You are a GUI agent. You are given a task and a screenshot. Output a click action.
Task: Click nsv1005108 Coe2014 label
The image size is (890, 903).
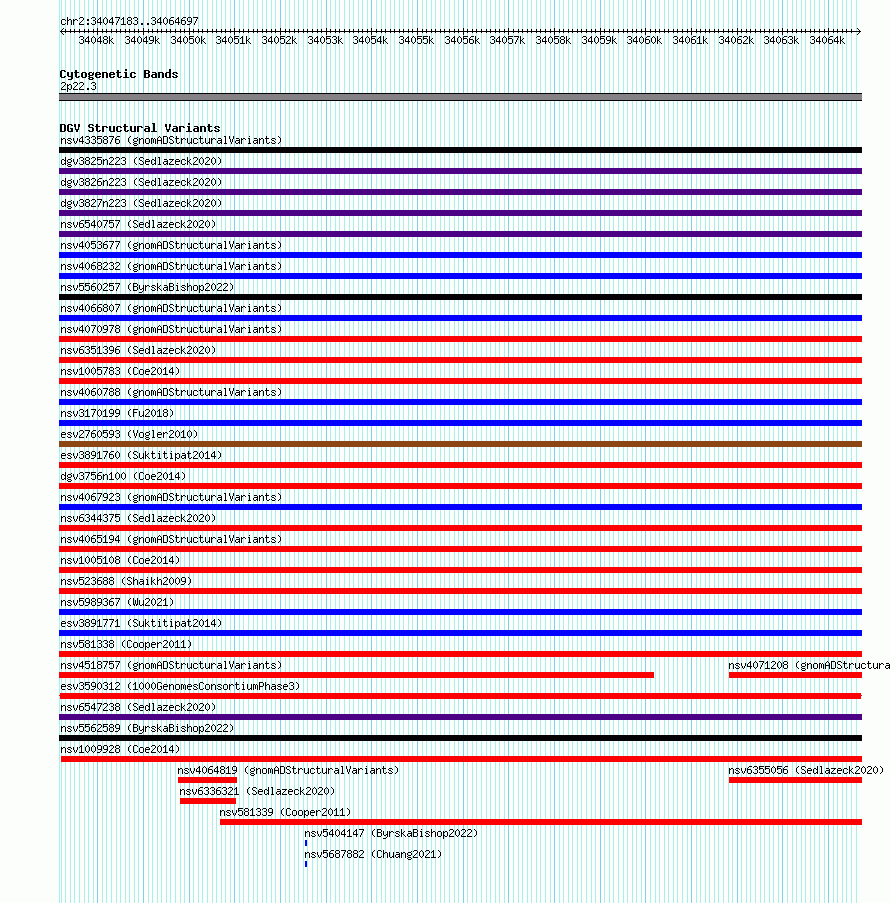click(120, 560)
